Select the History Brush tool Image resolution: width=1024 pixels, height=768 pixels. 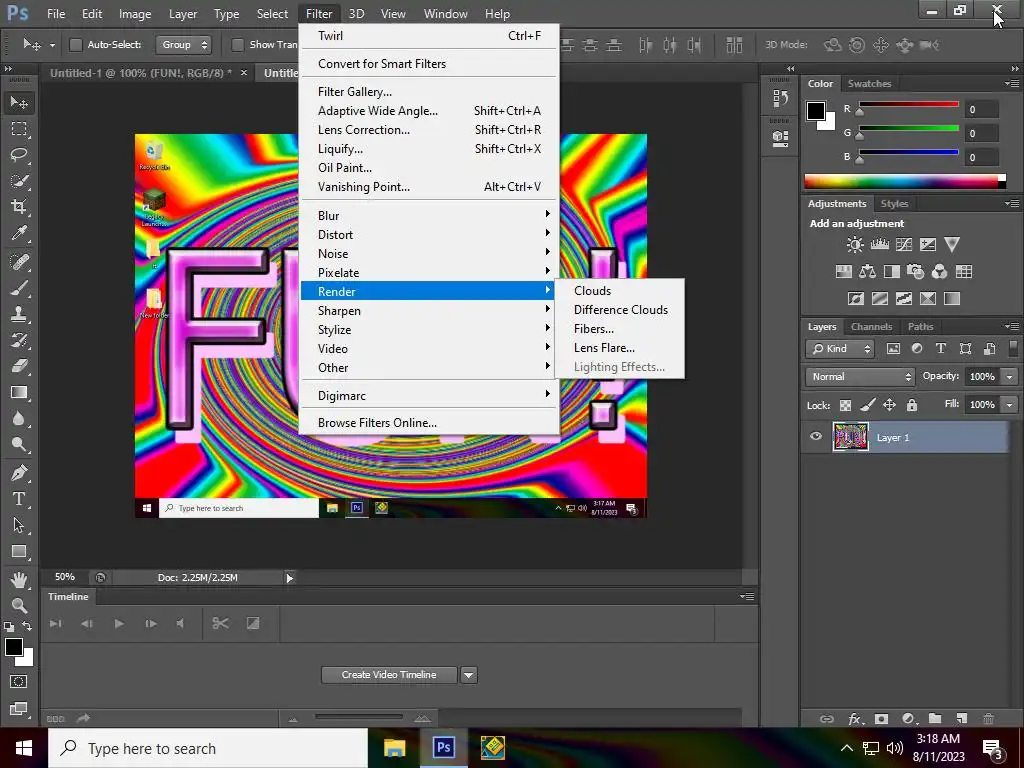19,340
